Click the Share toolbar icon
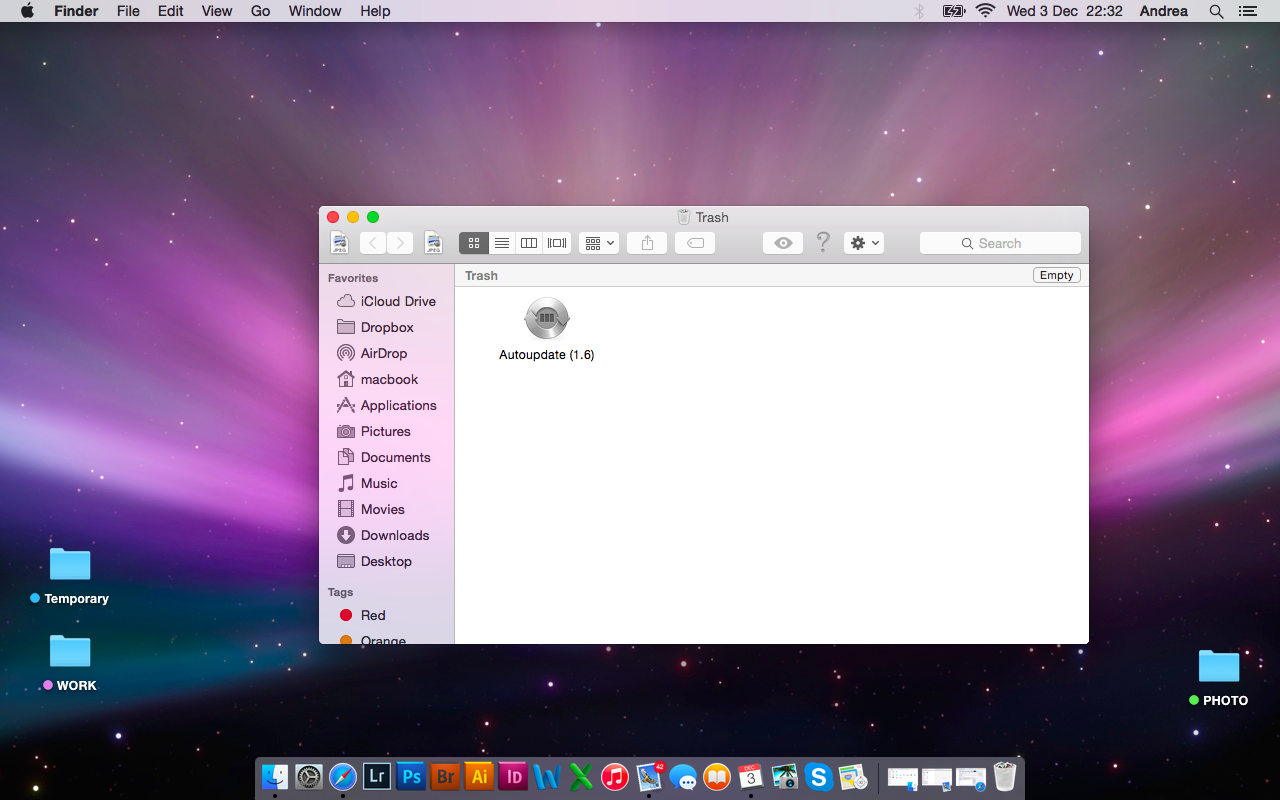1280x800 pixels. (647, 243)
